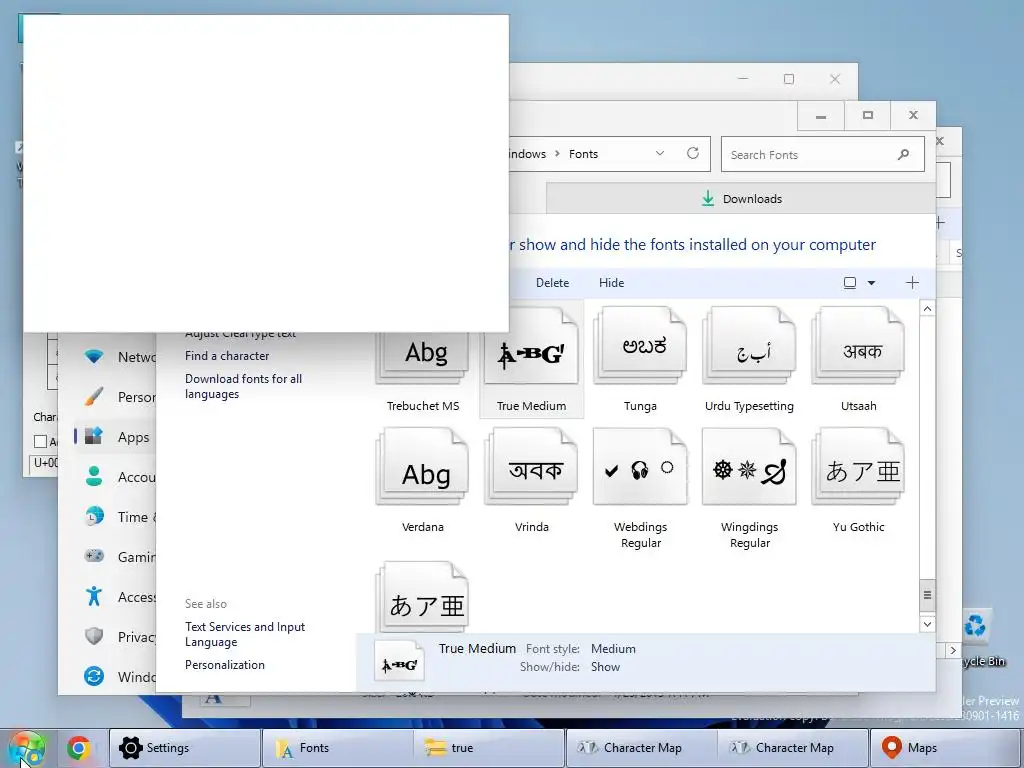Select the Tunga font icon
The width and height of the screenshot is (1024, 768).
pos(640,347)
